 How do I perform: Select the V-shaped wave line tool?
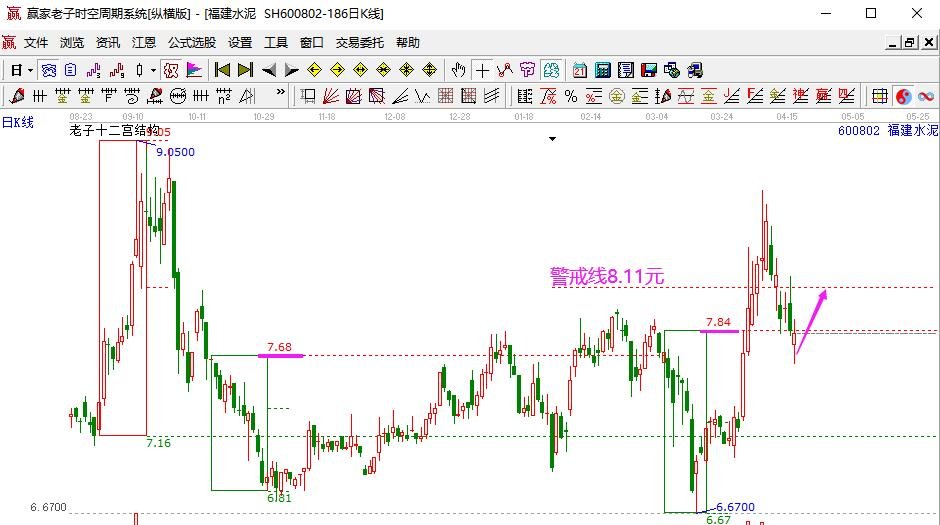423,96
